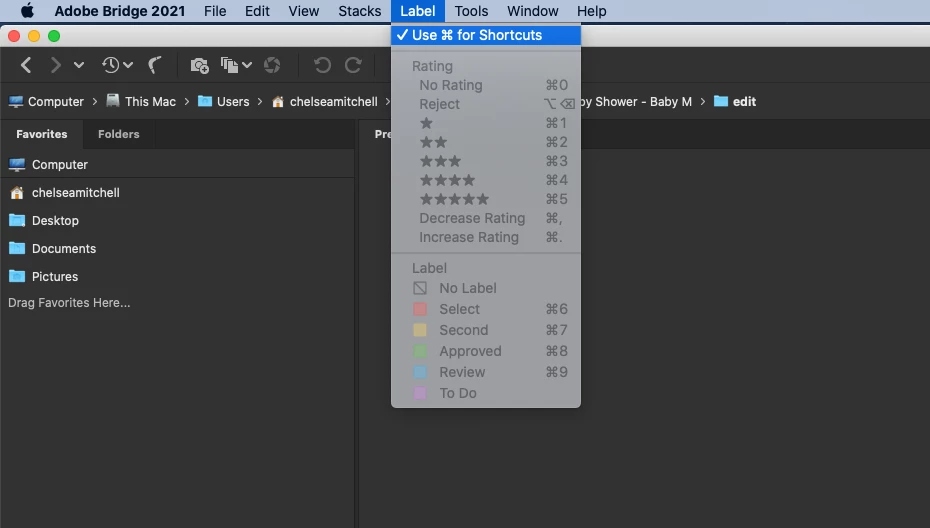Open the Tools menu
Image resolution: width=930 pixels, height=528 pixels.
pyautogui.click(x=472, y=11)
